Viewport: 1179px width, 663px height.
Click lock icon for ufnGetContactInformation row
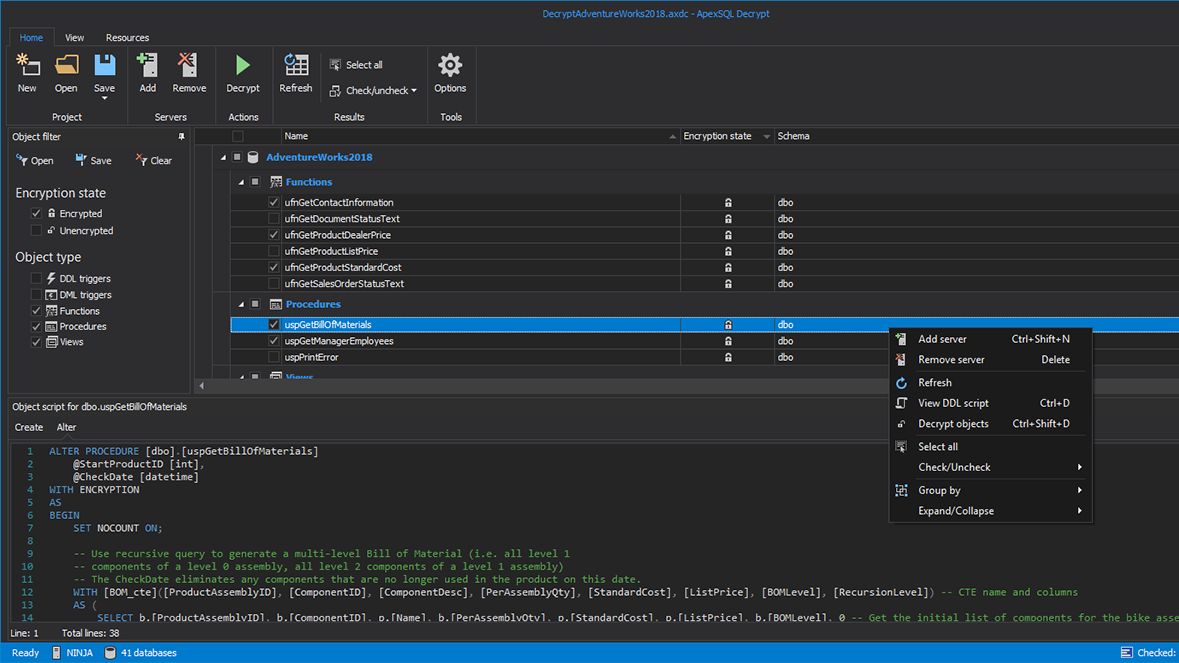tap(728, 203)
